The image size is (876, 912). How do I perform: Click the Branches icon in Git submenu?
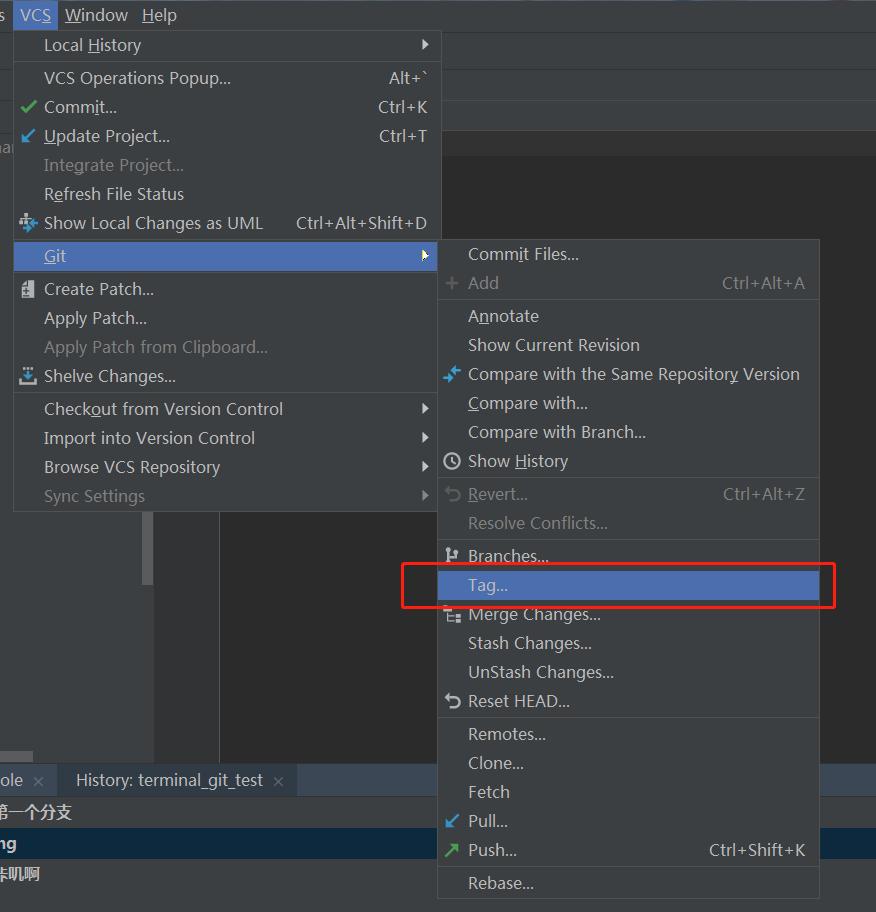(452, 556)
